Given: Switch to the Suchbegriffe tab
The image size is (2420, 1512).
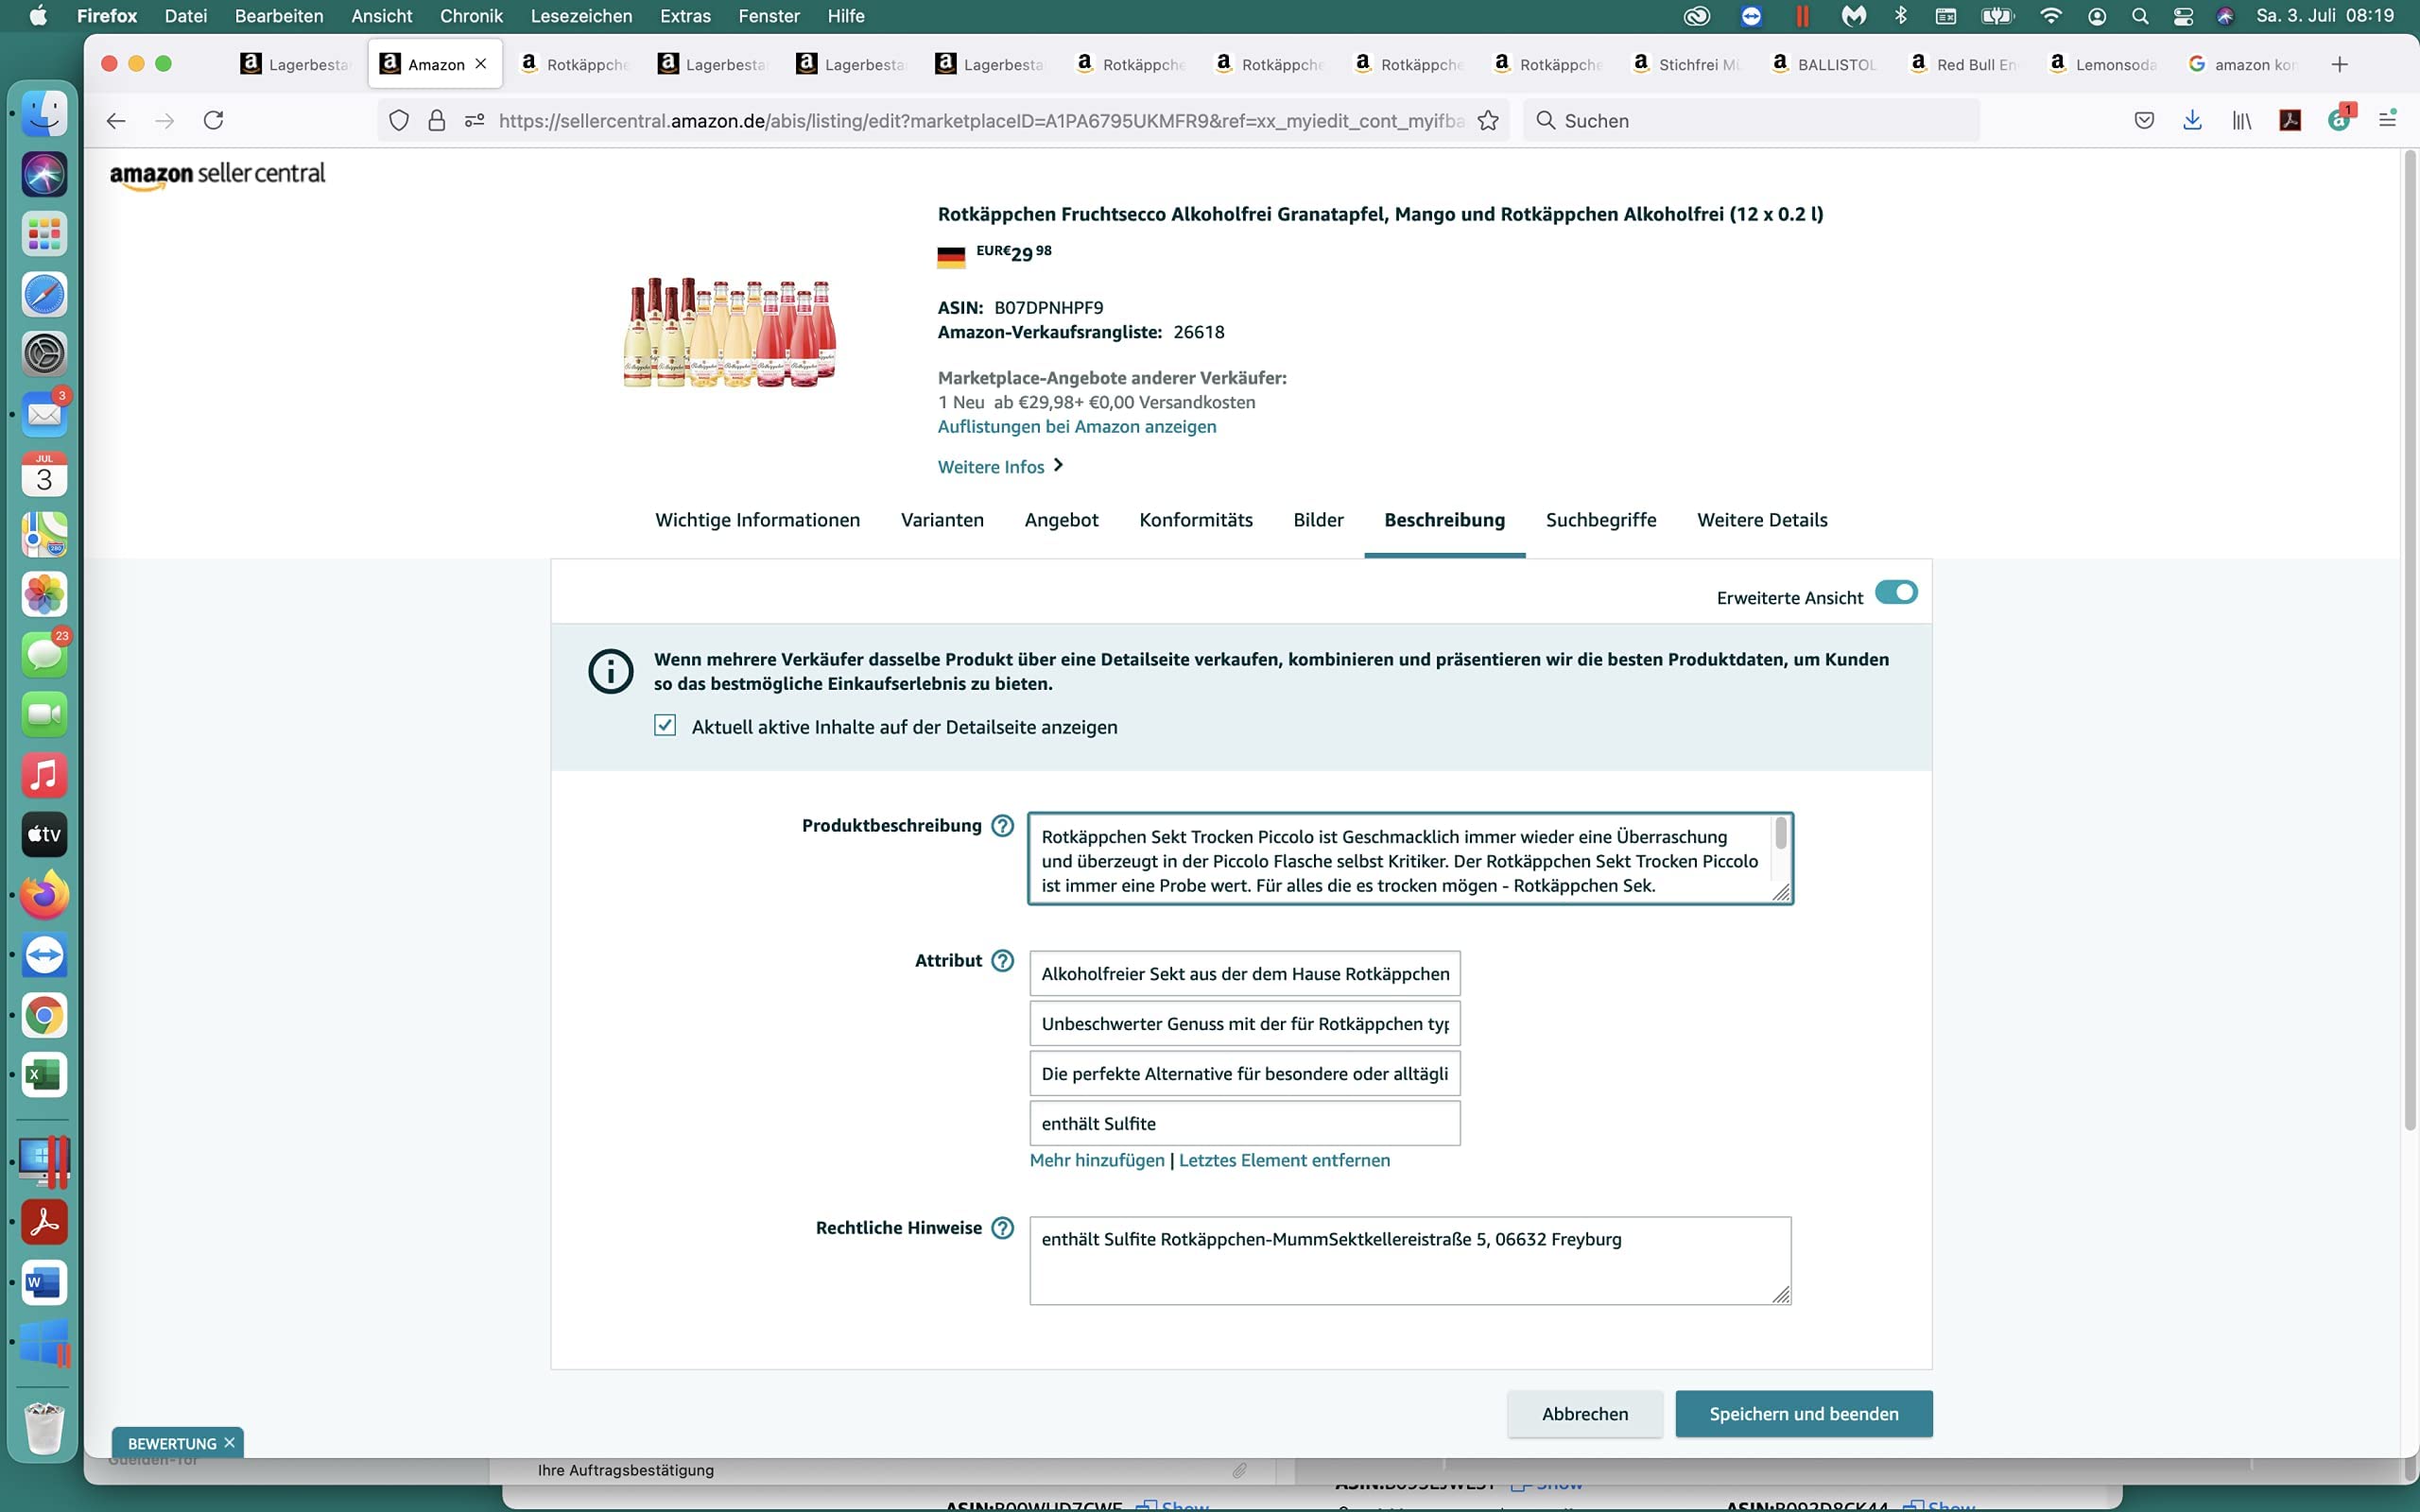Looking at the screenshot, I should (1601, 520).
